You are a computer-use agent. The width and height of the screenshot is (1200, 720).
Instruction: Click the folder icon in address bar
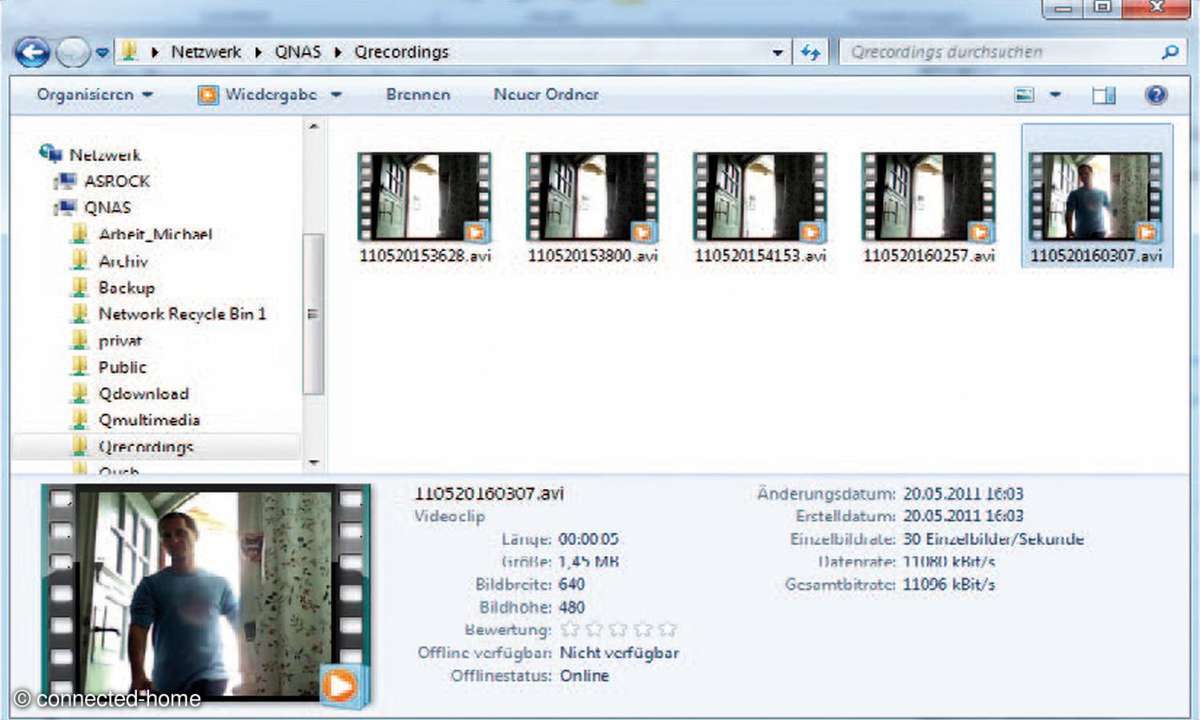(x=129, y=52)
